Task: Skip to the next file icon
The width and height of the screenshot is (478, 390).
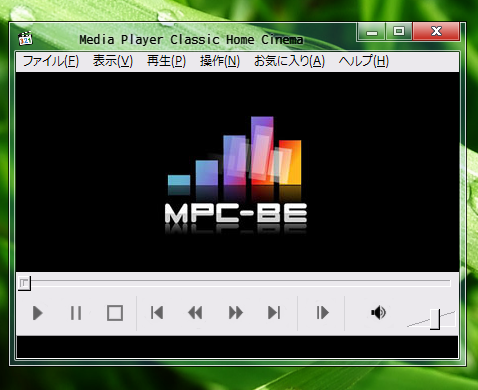Action: coord(274,313)
